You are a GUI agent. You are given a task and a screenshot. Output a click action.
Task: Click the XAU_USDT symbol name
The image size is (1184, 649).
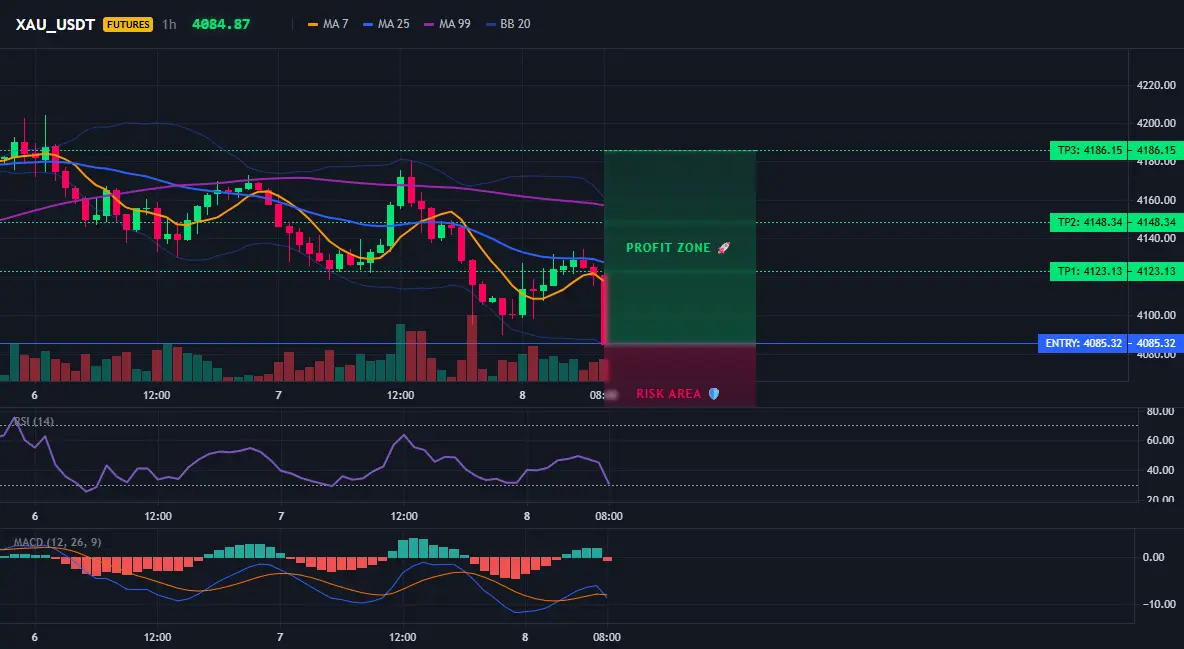[x=55, y=24]
